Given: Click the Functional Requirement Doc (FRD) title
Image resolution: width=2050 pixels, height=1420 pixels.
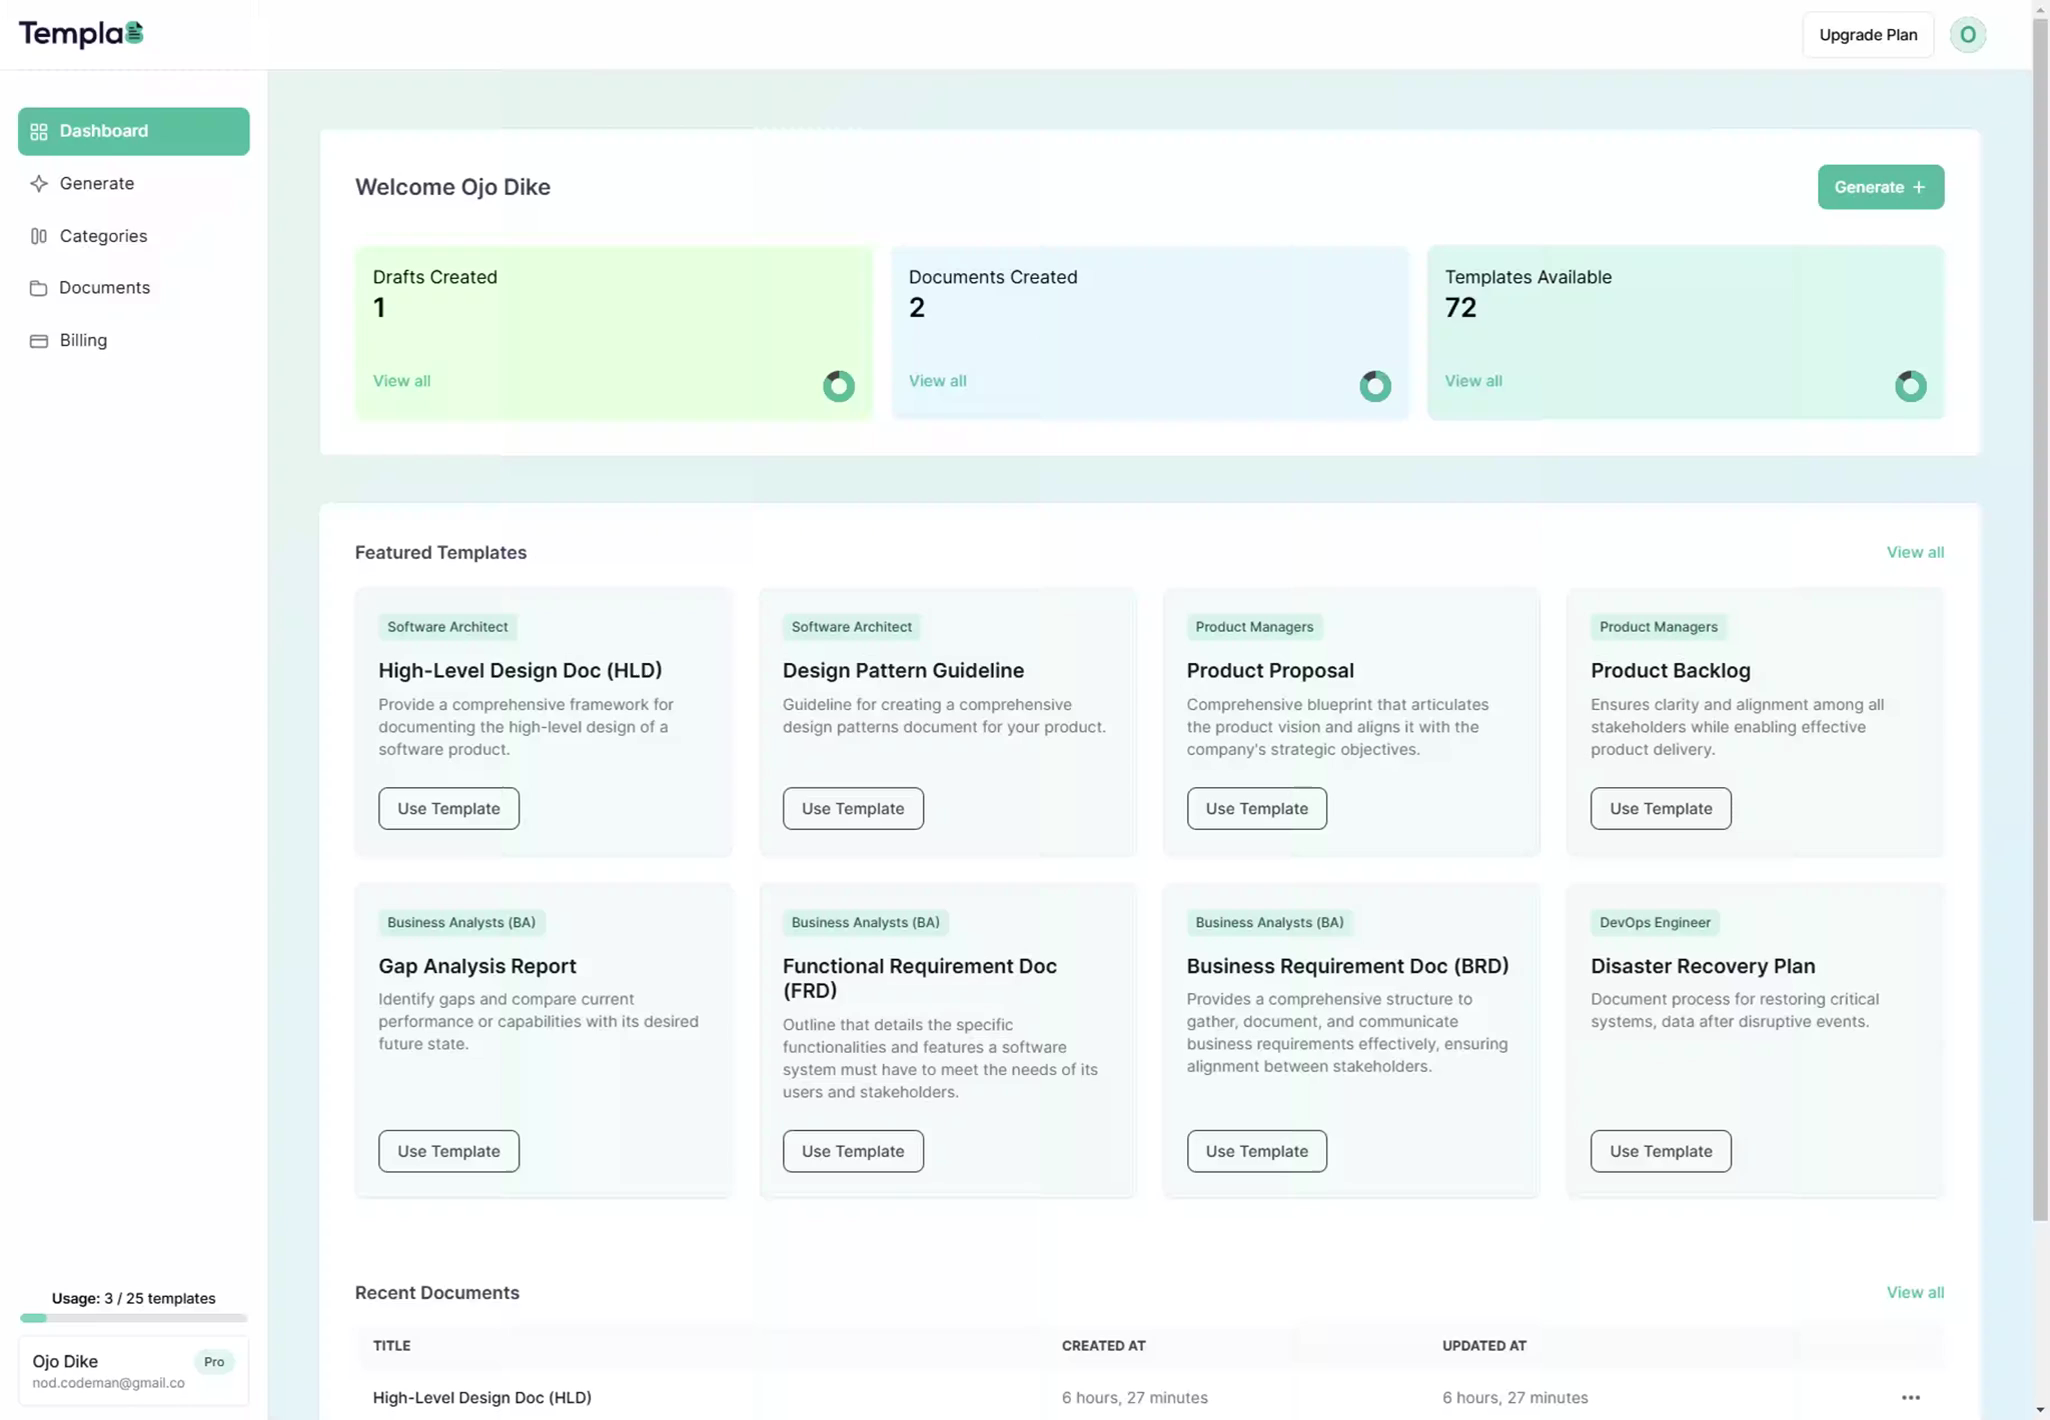Looking at the screenshot, I should pos(919,978).
